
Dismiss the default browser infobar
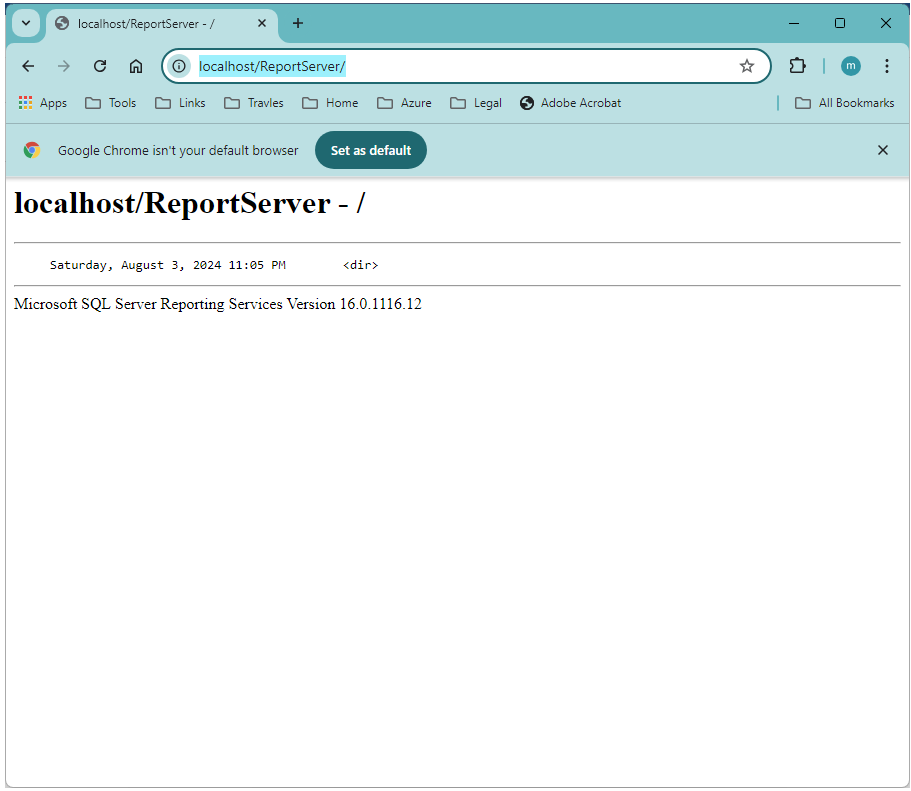click(x=883, y=150)
